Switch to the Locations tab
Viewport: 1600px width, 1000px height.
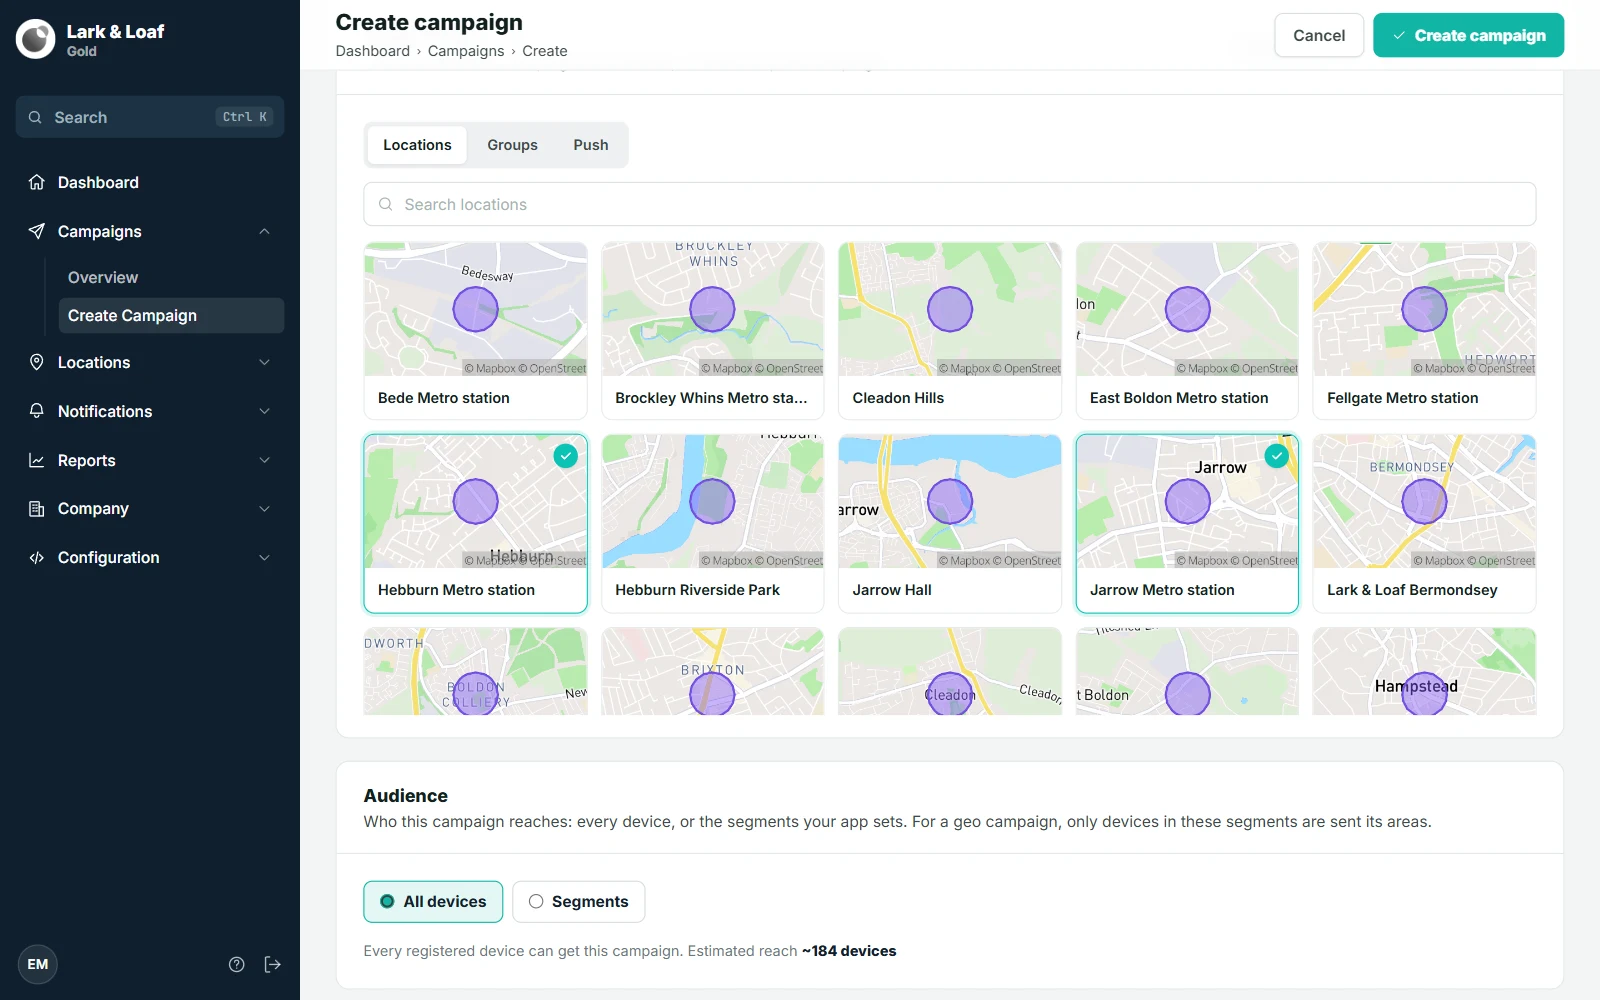417,145
